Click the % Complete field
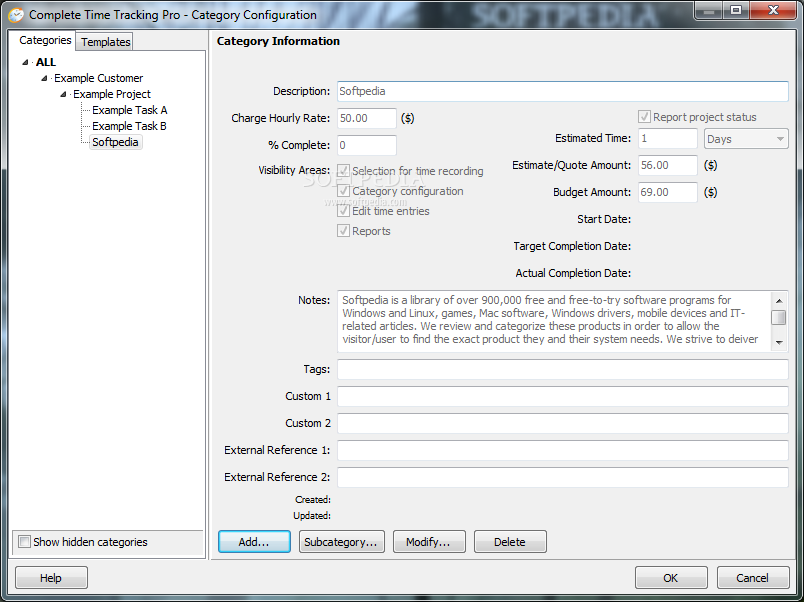This screenshot has height=602, width=804. (367, 145)
